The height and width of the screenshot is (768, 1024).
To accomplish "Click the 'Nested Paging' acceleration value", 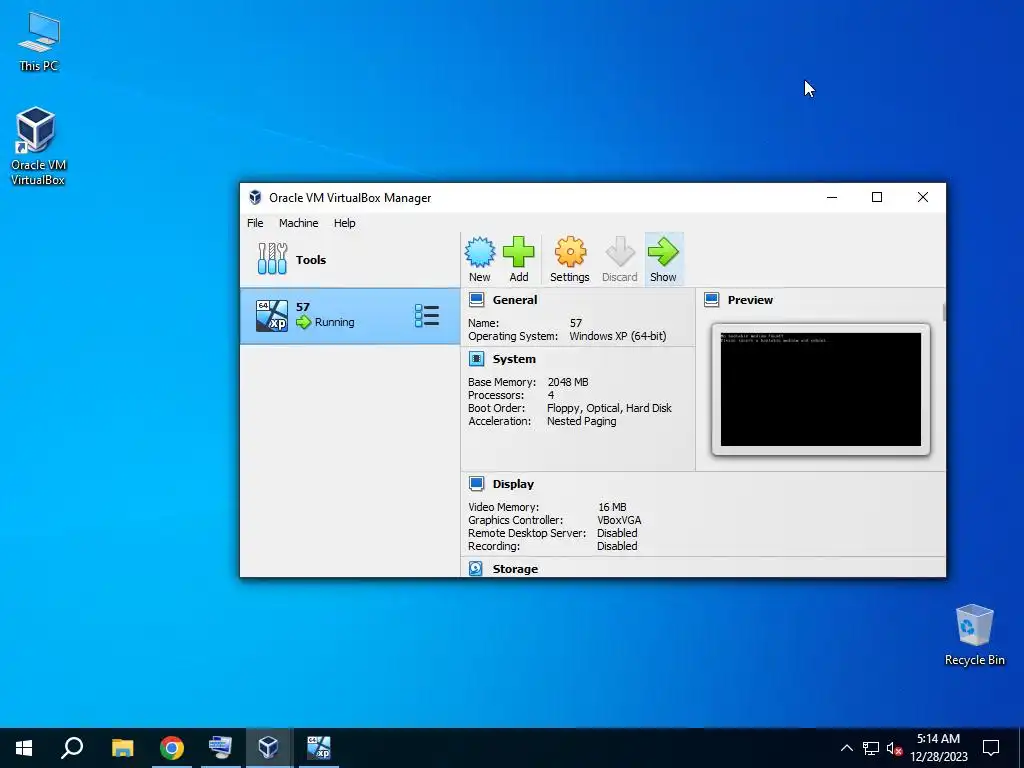I will click(x=581, y=421).
